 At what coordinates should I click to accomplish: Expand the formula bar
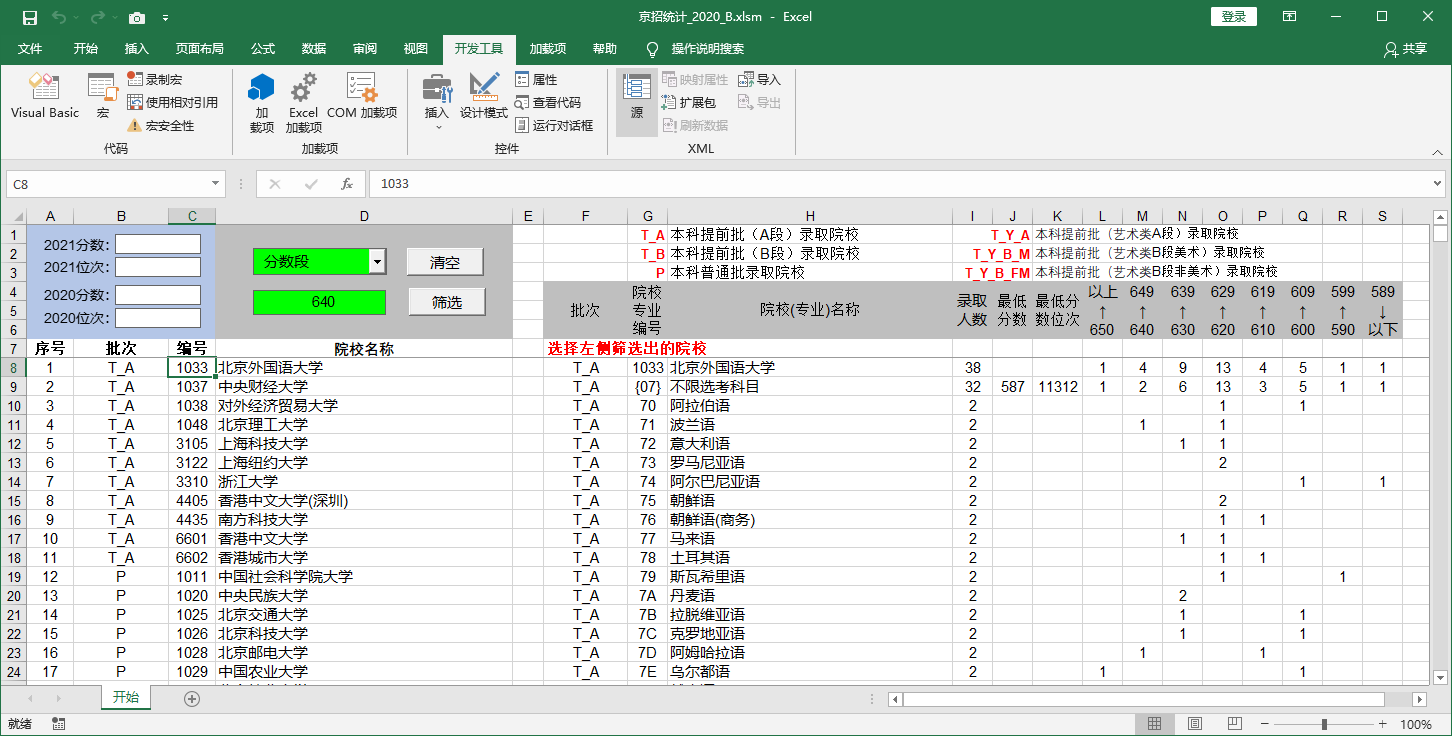coord(1437,184)
